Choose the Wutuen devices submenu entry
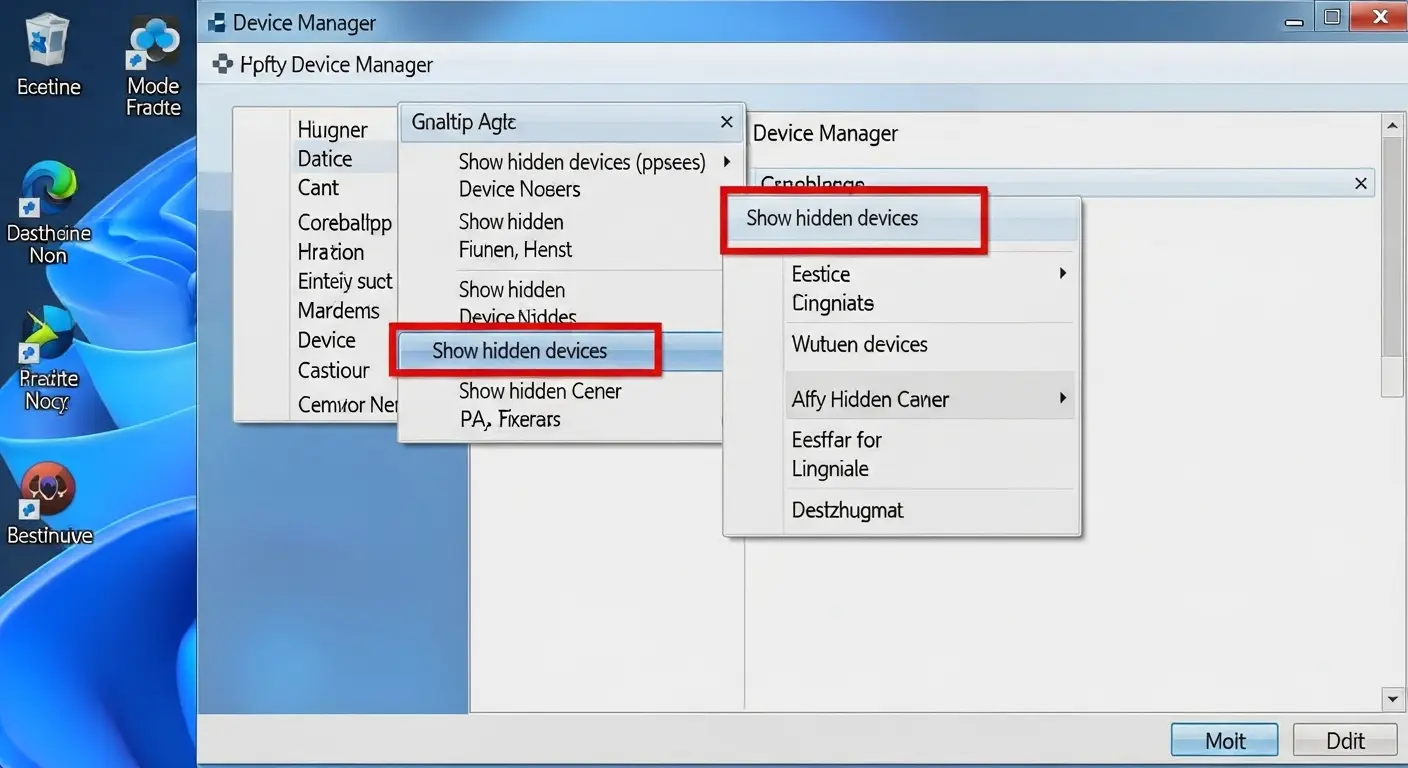 click(860, 344)
